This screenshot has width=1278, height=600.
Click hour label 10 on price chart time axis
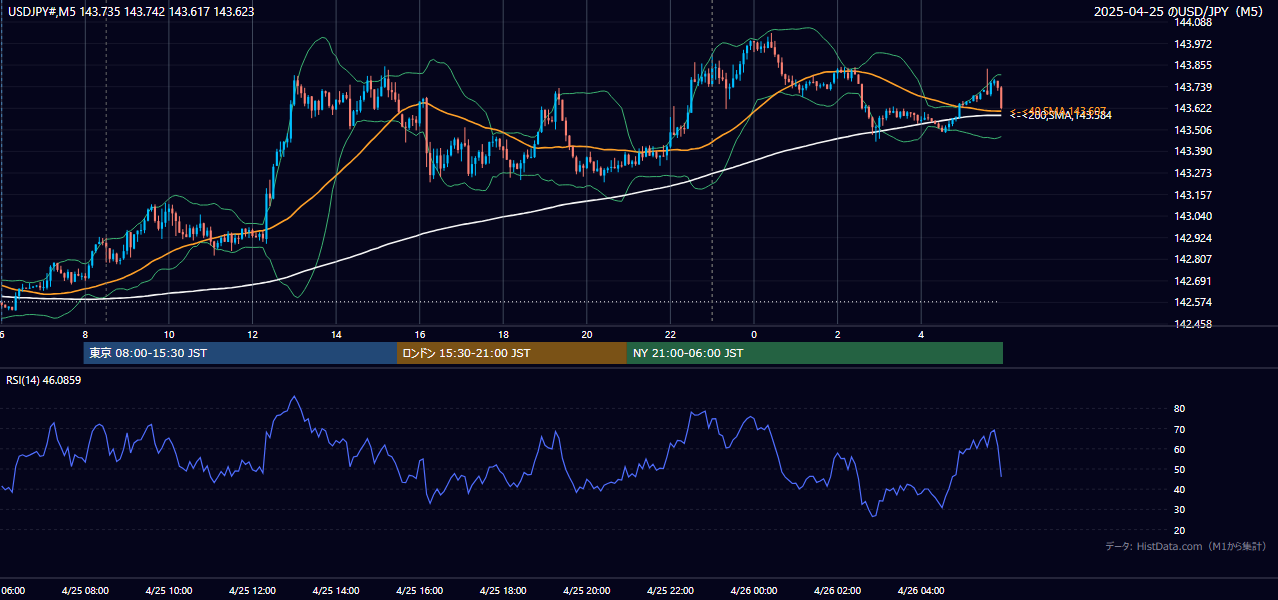pyautogui.click(x=169, y=334)
